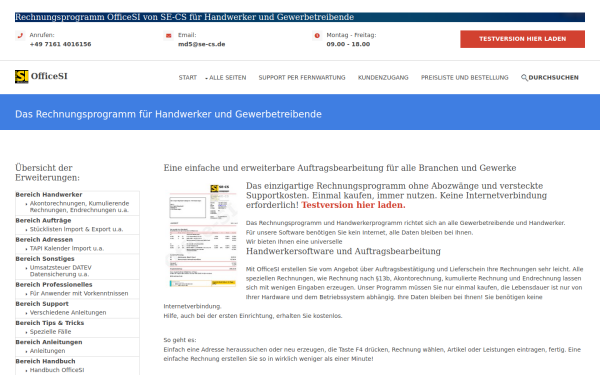This screenshot has width=600, height=375.
Task: Go to the Start menu item
Action: pyautogui.click(x=188, y=78)
